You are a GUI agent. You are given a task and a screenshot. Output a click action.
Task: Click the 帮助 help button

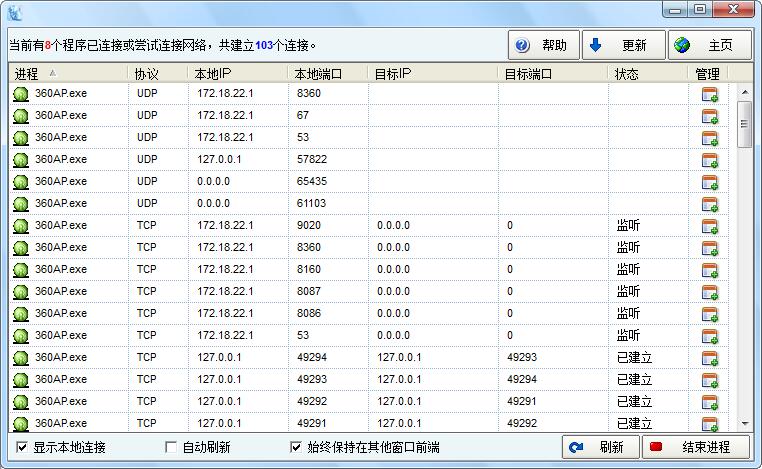coord(544,45)
